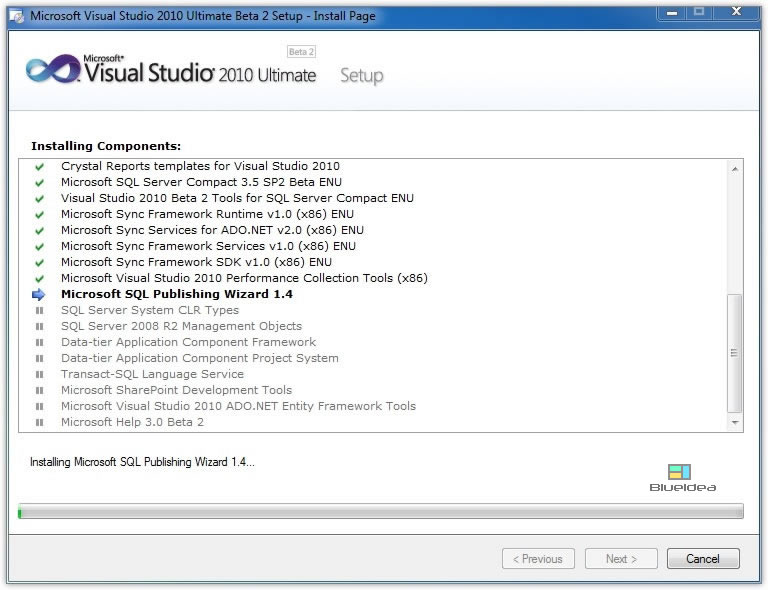This screenshot has width=768, height=590.
Task: Click the component list scroll down arrow
Action: tap(735, 422)
